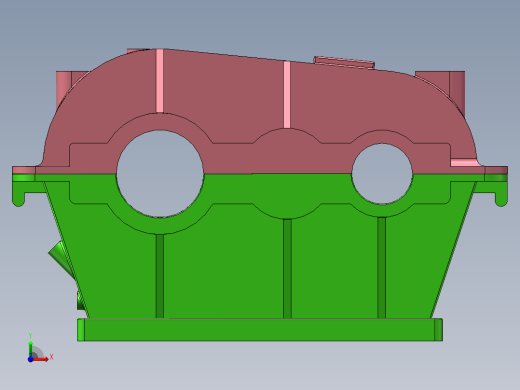Click the blue origin ball of triad

point(30,359)
